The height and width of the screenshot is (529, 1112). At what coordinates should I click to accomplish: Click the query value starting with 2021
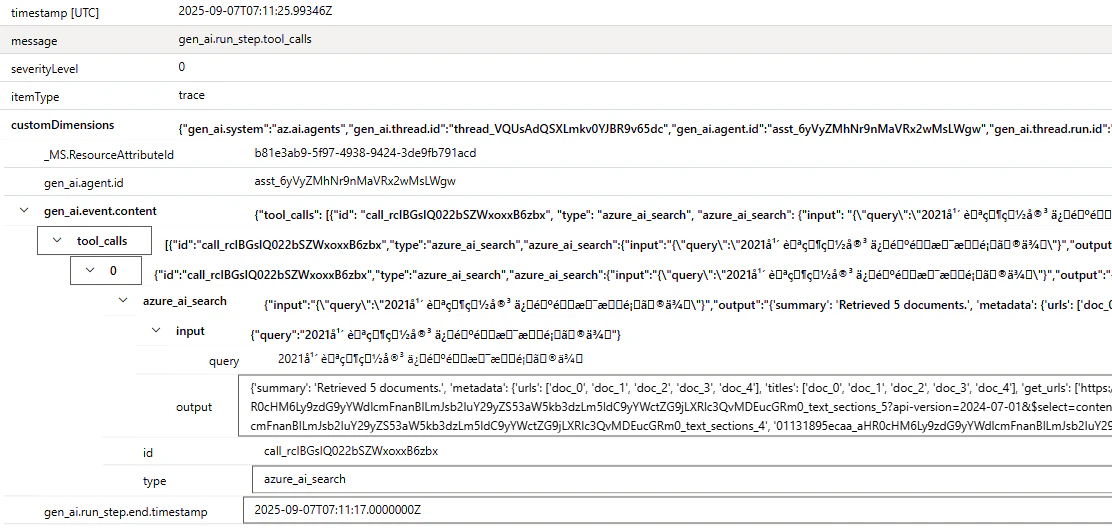430,360
